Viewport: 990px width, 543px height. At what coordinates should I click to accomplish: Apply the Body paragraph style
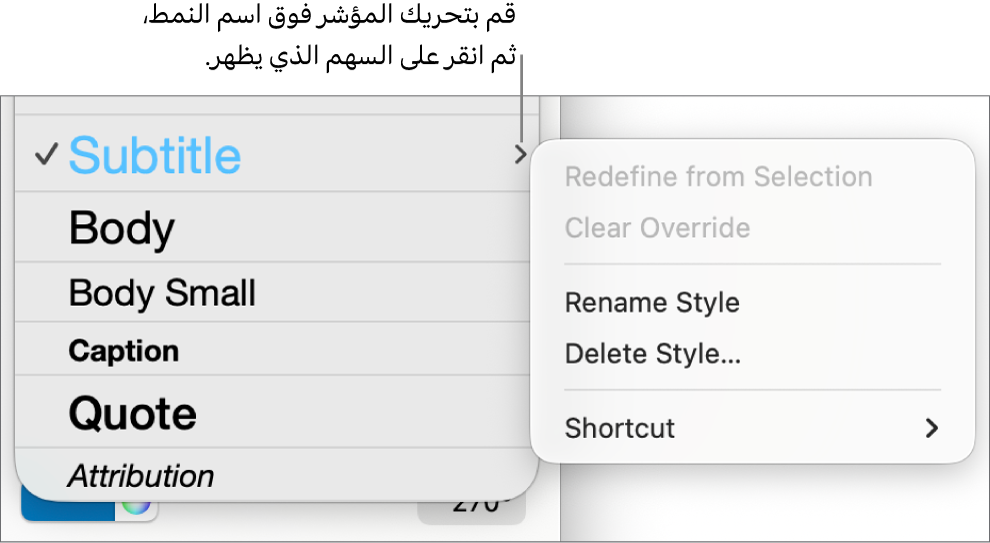pyautogui.click(x=122, y=228)
